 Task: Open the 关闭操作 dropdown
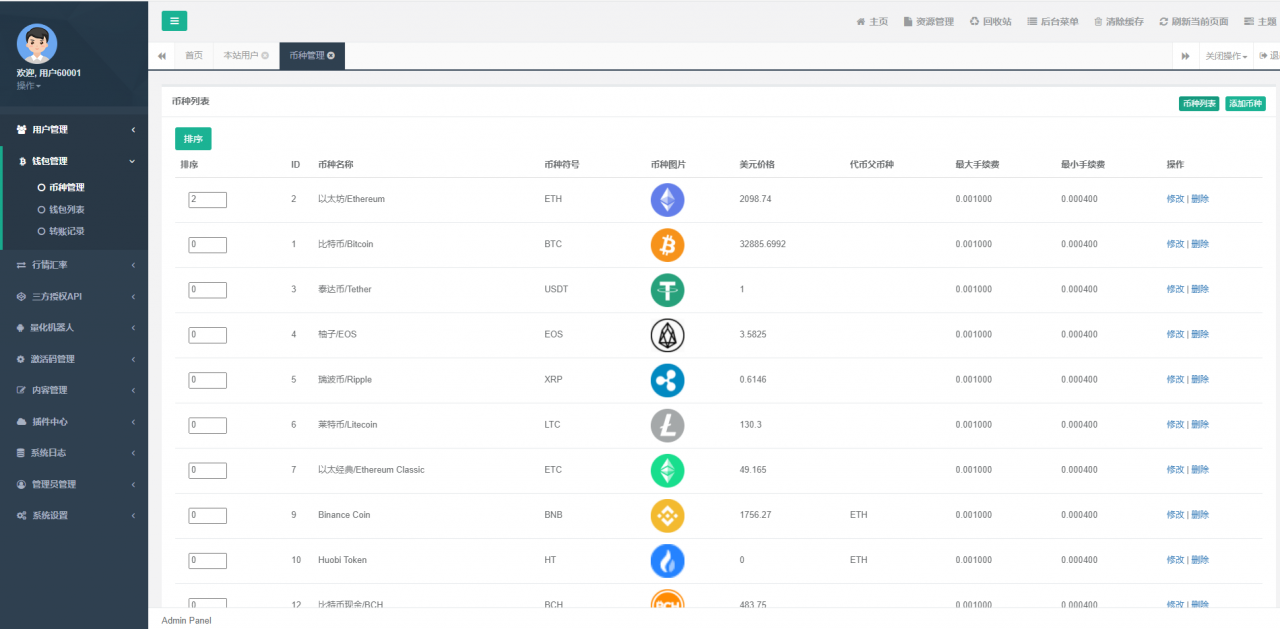[1226, 56]
